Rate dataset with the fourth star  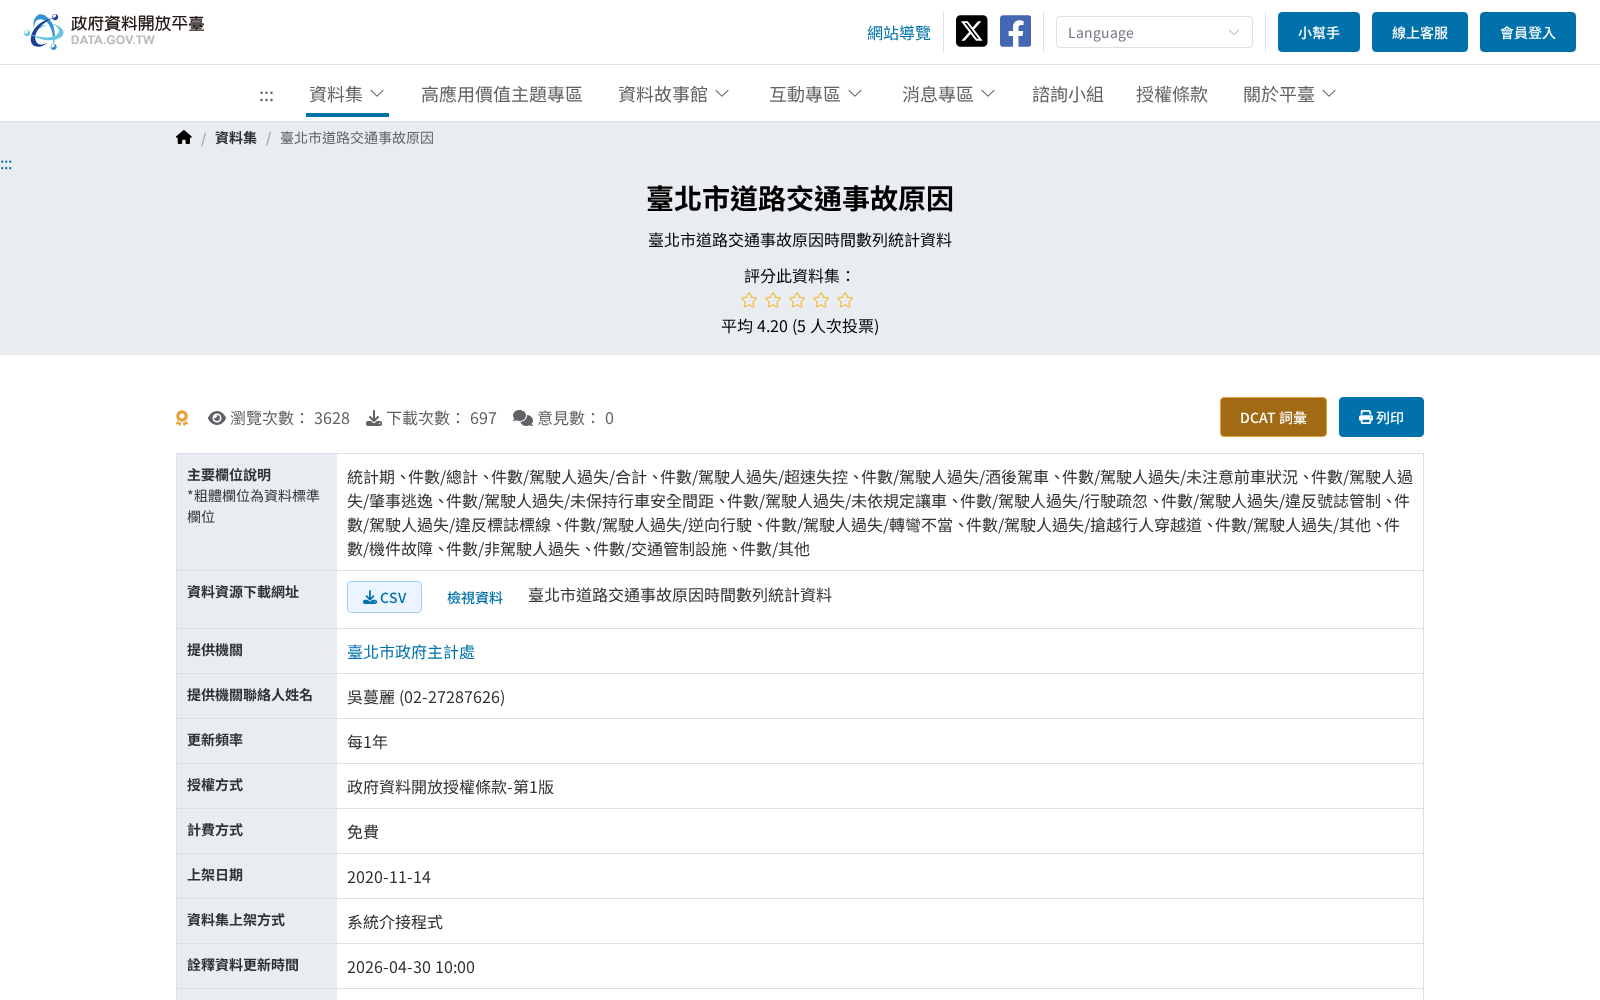pyautogui.click(x=821, y=300)
